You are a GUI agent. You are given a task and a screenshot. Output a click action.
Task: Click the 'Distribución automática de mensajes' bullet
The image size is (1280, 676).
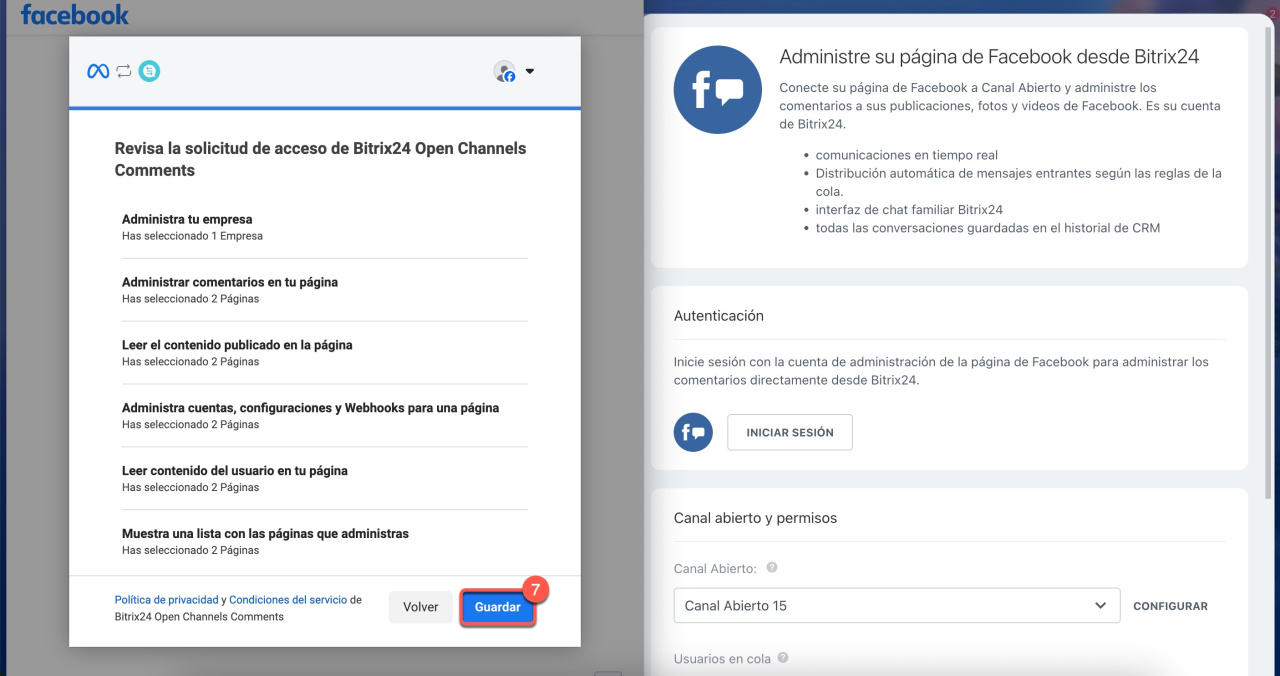coord(1019,182)
